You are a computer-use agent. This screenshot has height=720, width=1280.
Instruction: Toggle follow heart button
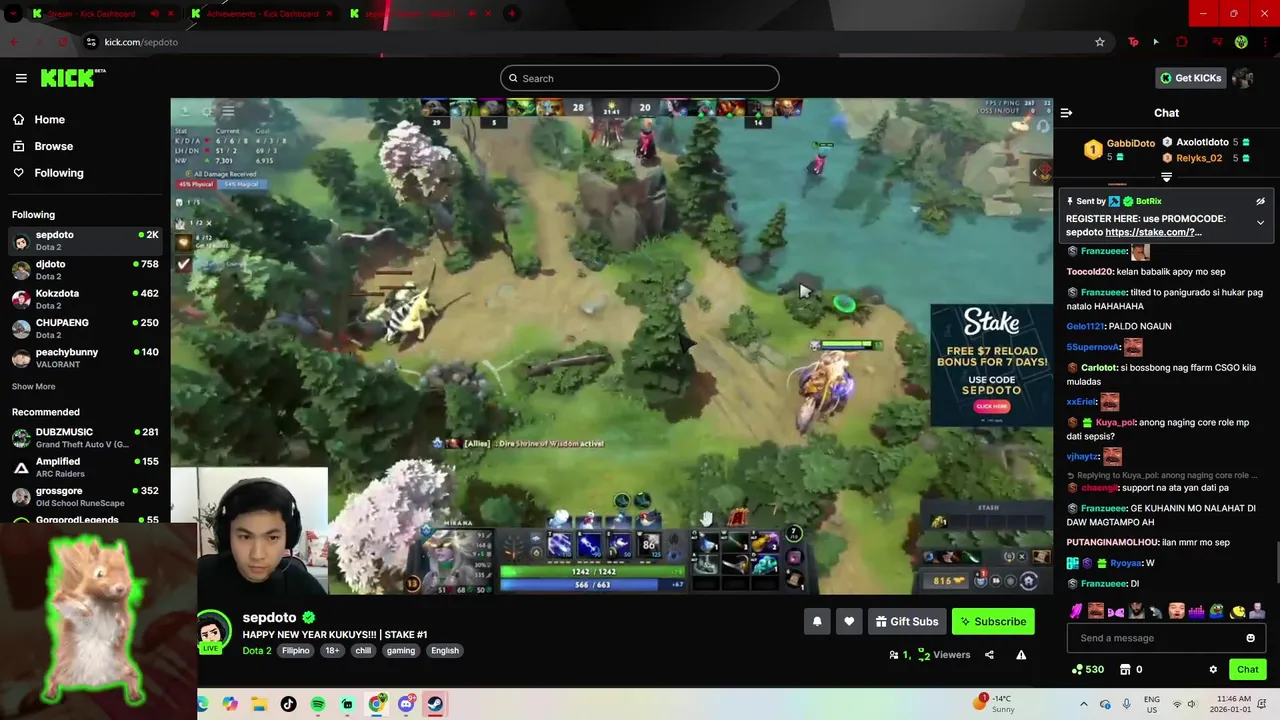point(849,621)
